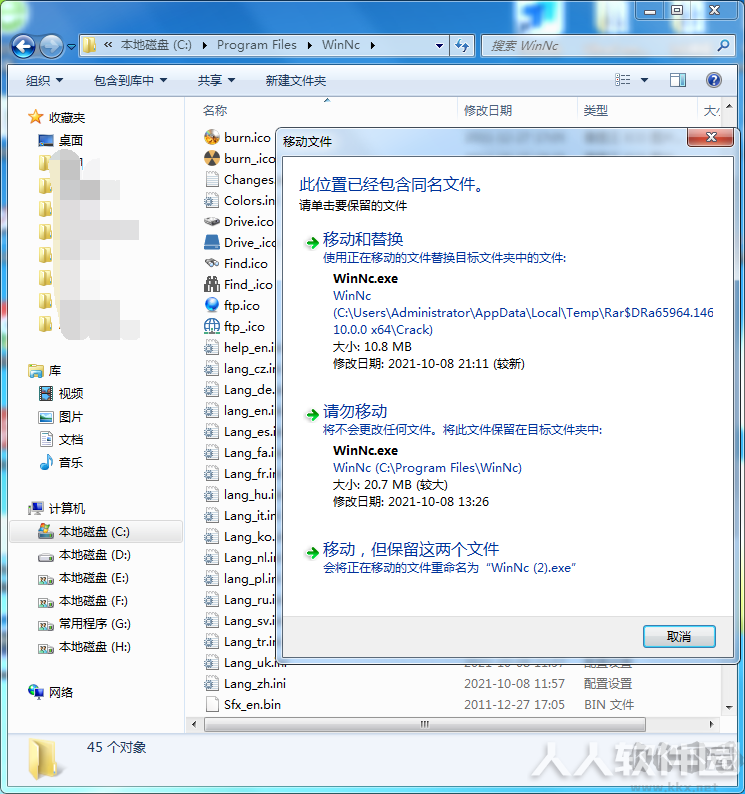745x794 pixels.
Task: Click the Drive_.ico file icon
Action: click(212, 243)
